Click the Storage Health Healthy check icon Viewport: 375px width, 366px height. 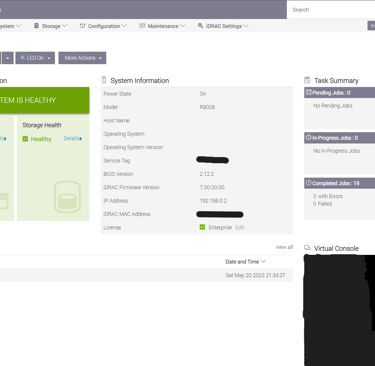click(25, 139)
